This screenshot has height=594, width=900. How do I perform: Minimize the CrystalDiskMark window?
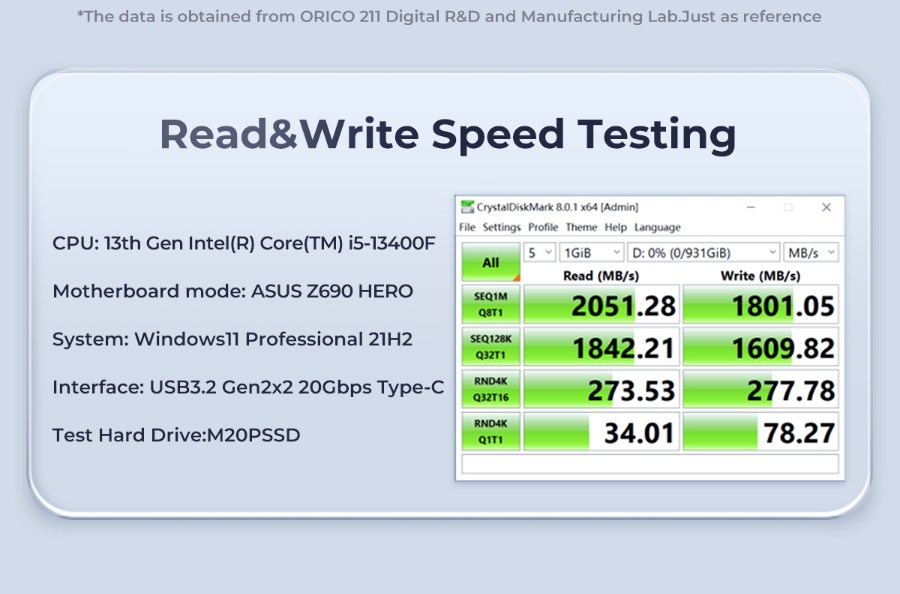pos(749,207)
